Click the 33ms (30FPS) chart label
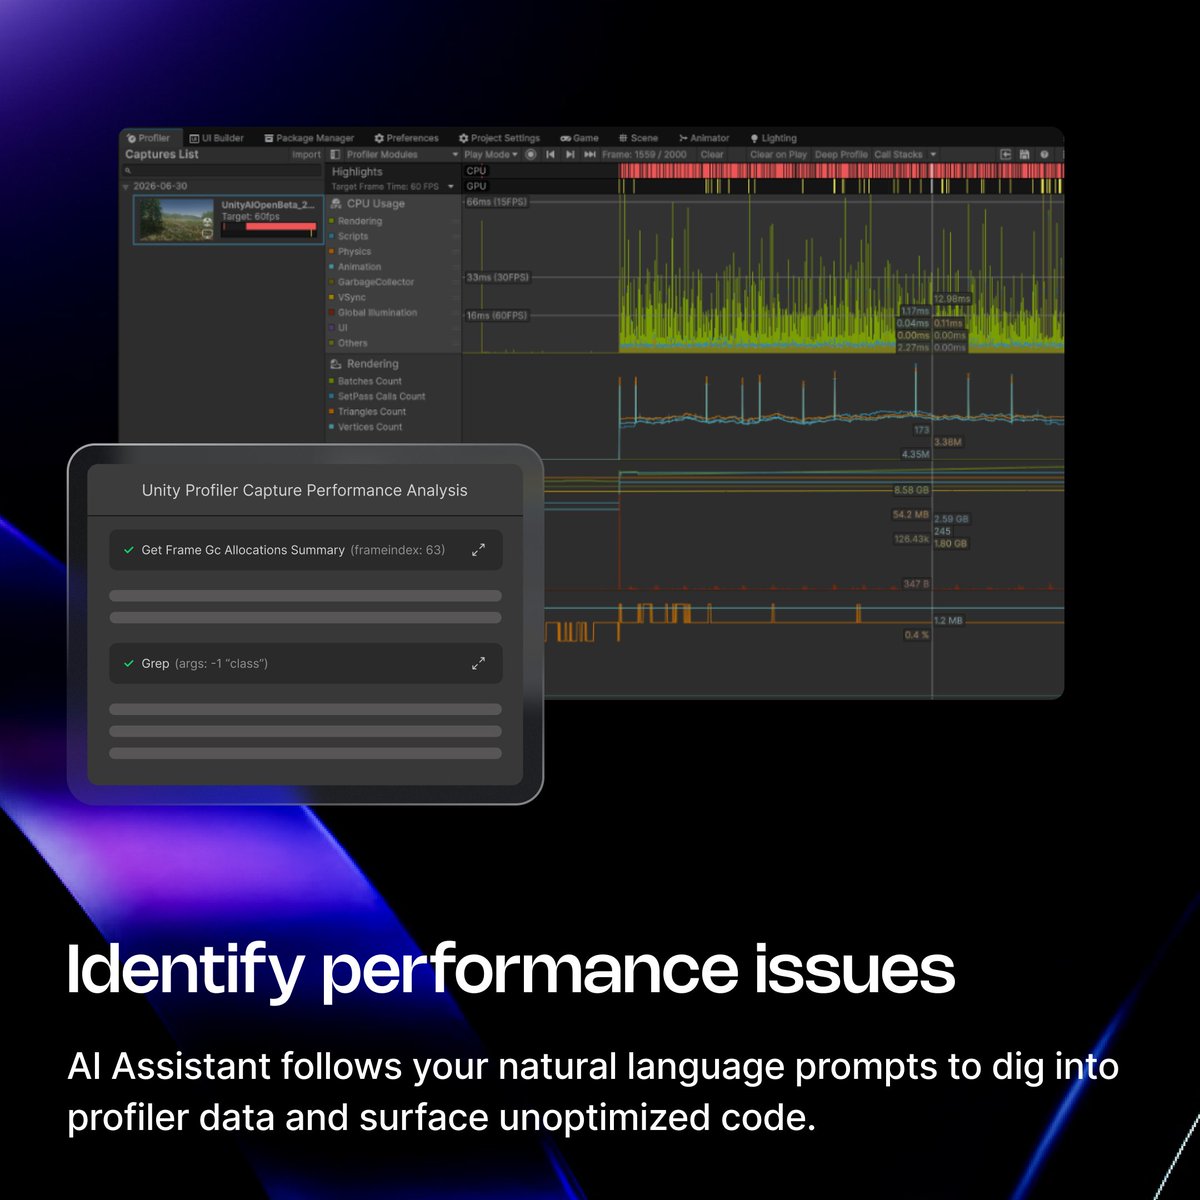The width and height of the screenshot is (1200, 1200). coord(497,277)
